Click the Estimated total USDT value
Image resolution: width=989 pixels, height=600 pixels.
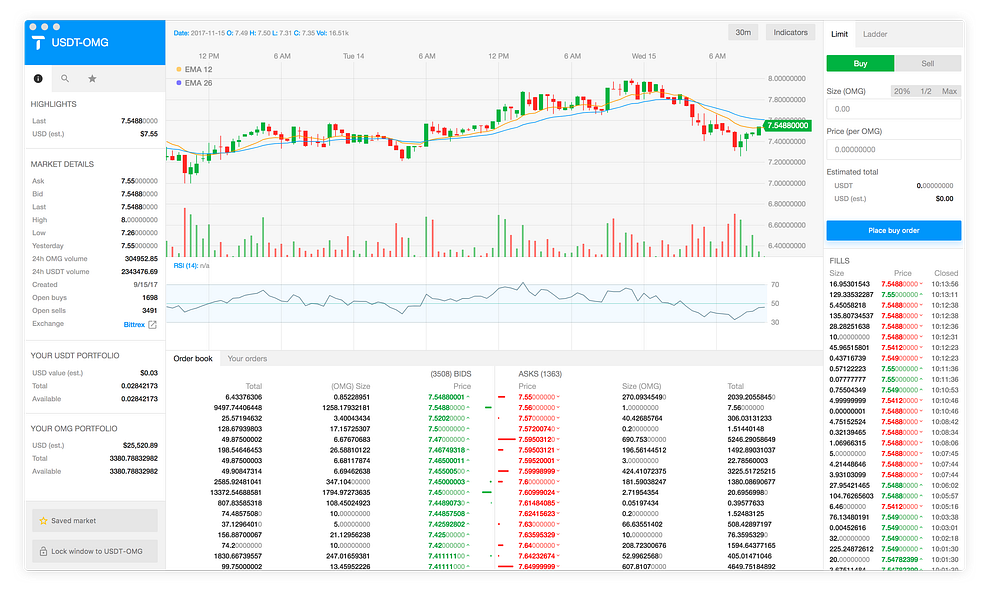tap(935, 186)
